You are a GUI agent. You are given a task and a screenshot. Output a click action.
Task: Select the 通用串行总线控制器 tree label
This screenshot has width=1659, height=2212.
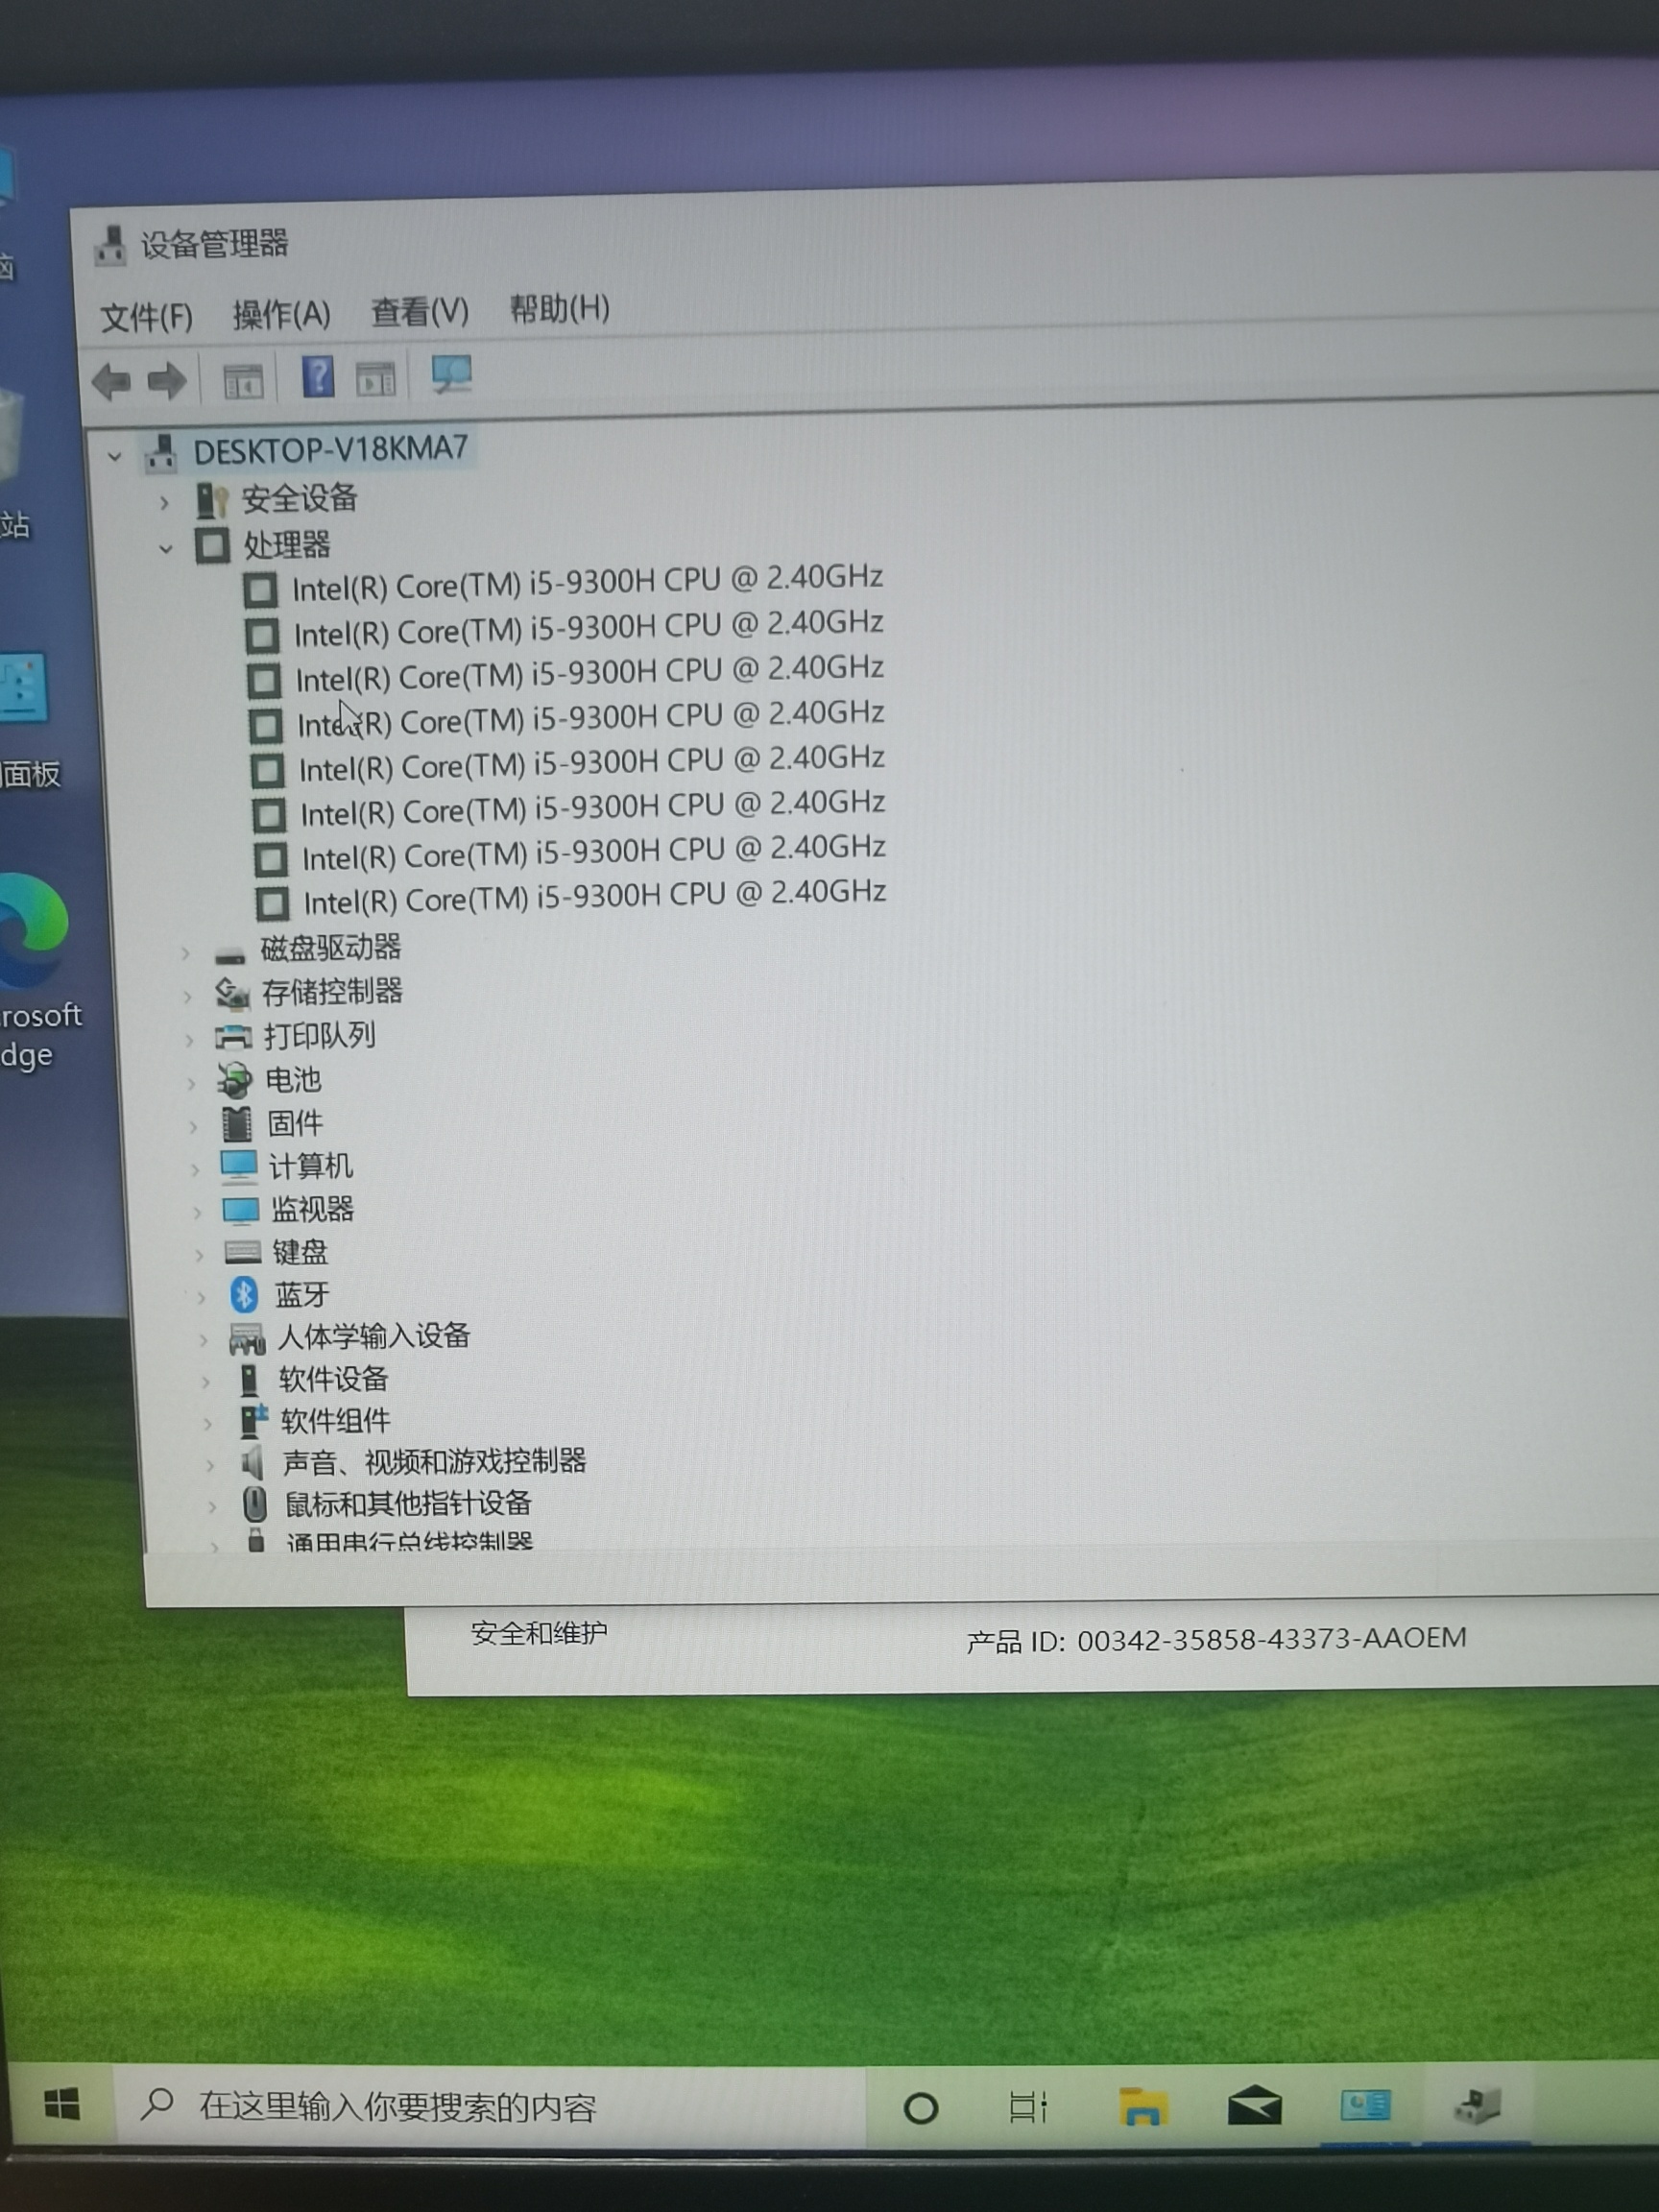point(409,1540)
